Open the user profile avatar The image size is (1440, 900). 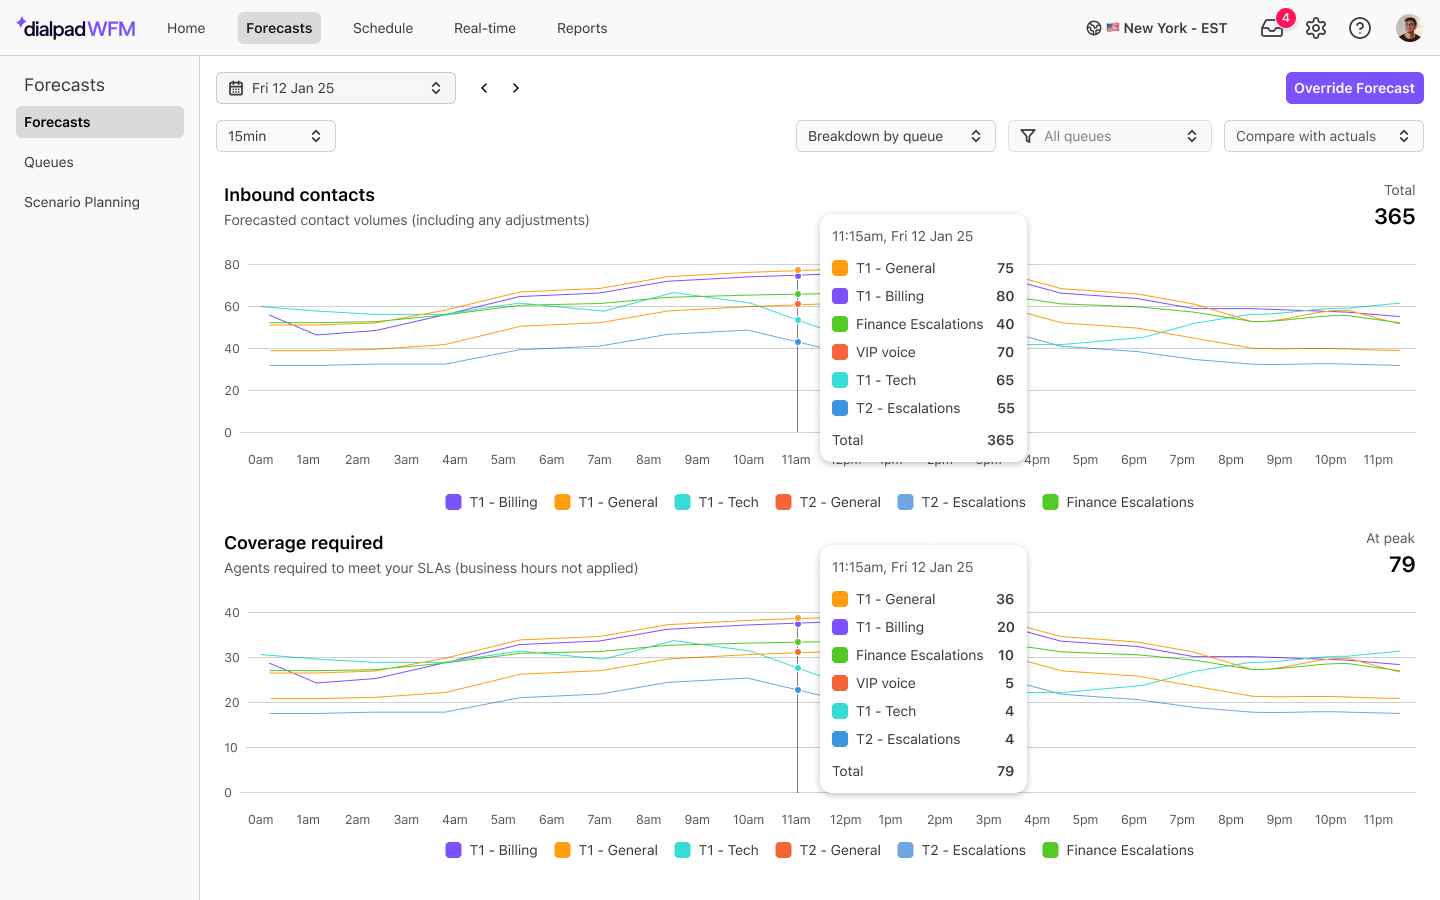(1409, 28)
